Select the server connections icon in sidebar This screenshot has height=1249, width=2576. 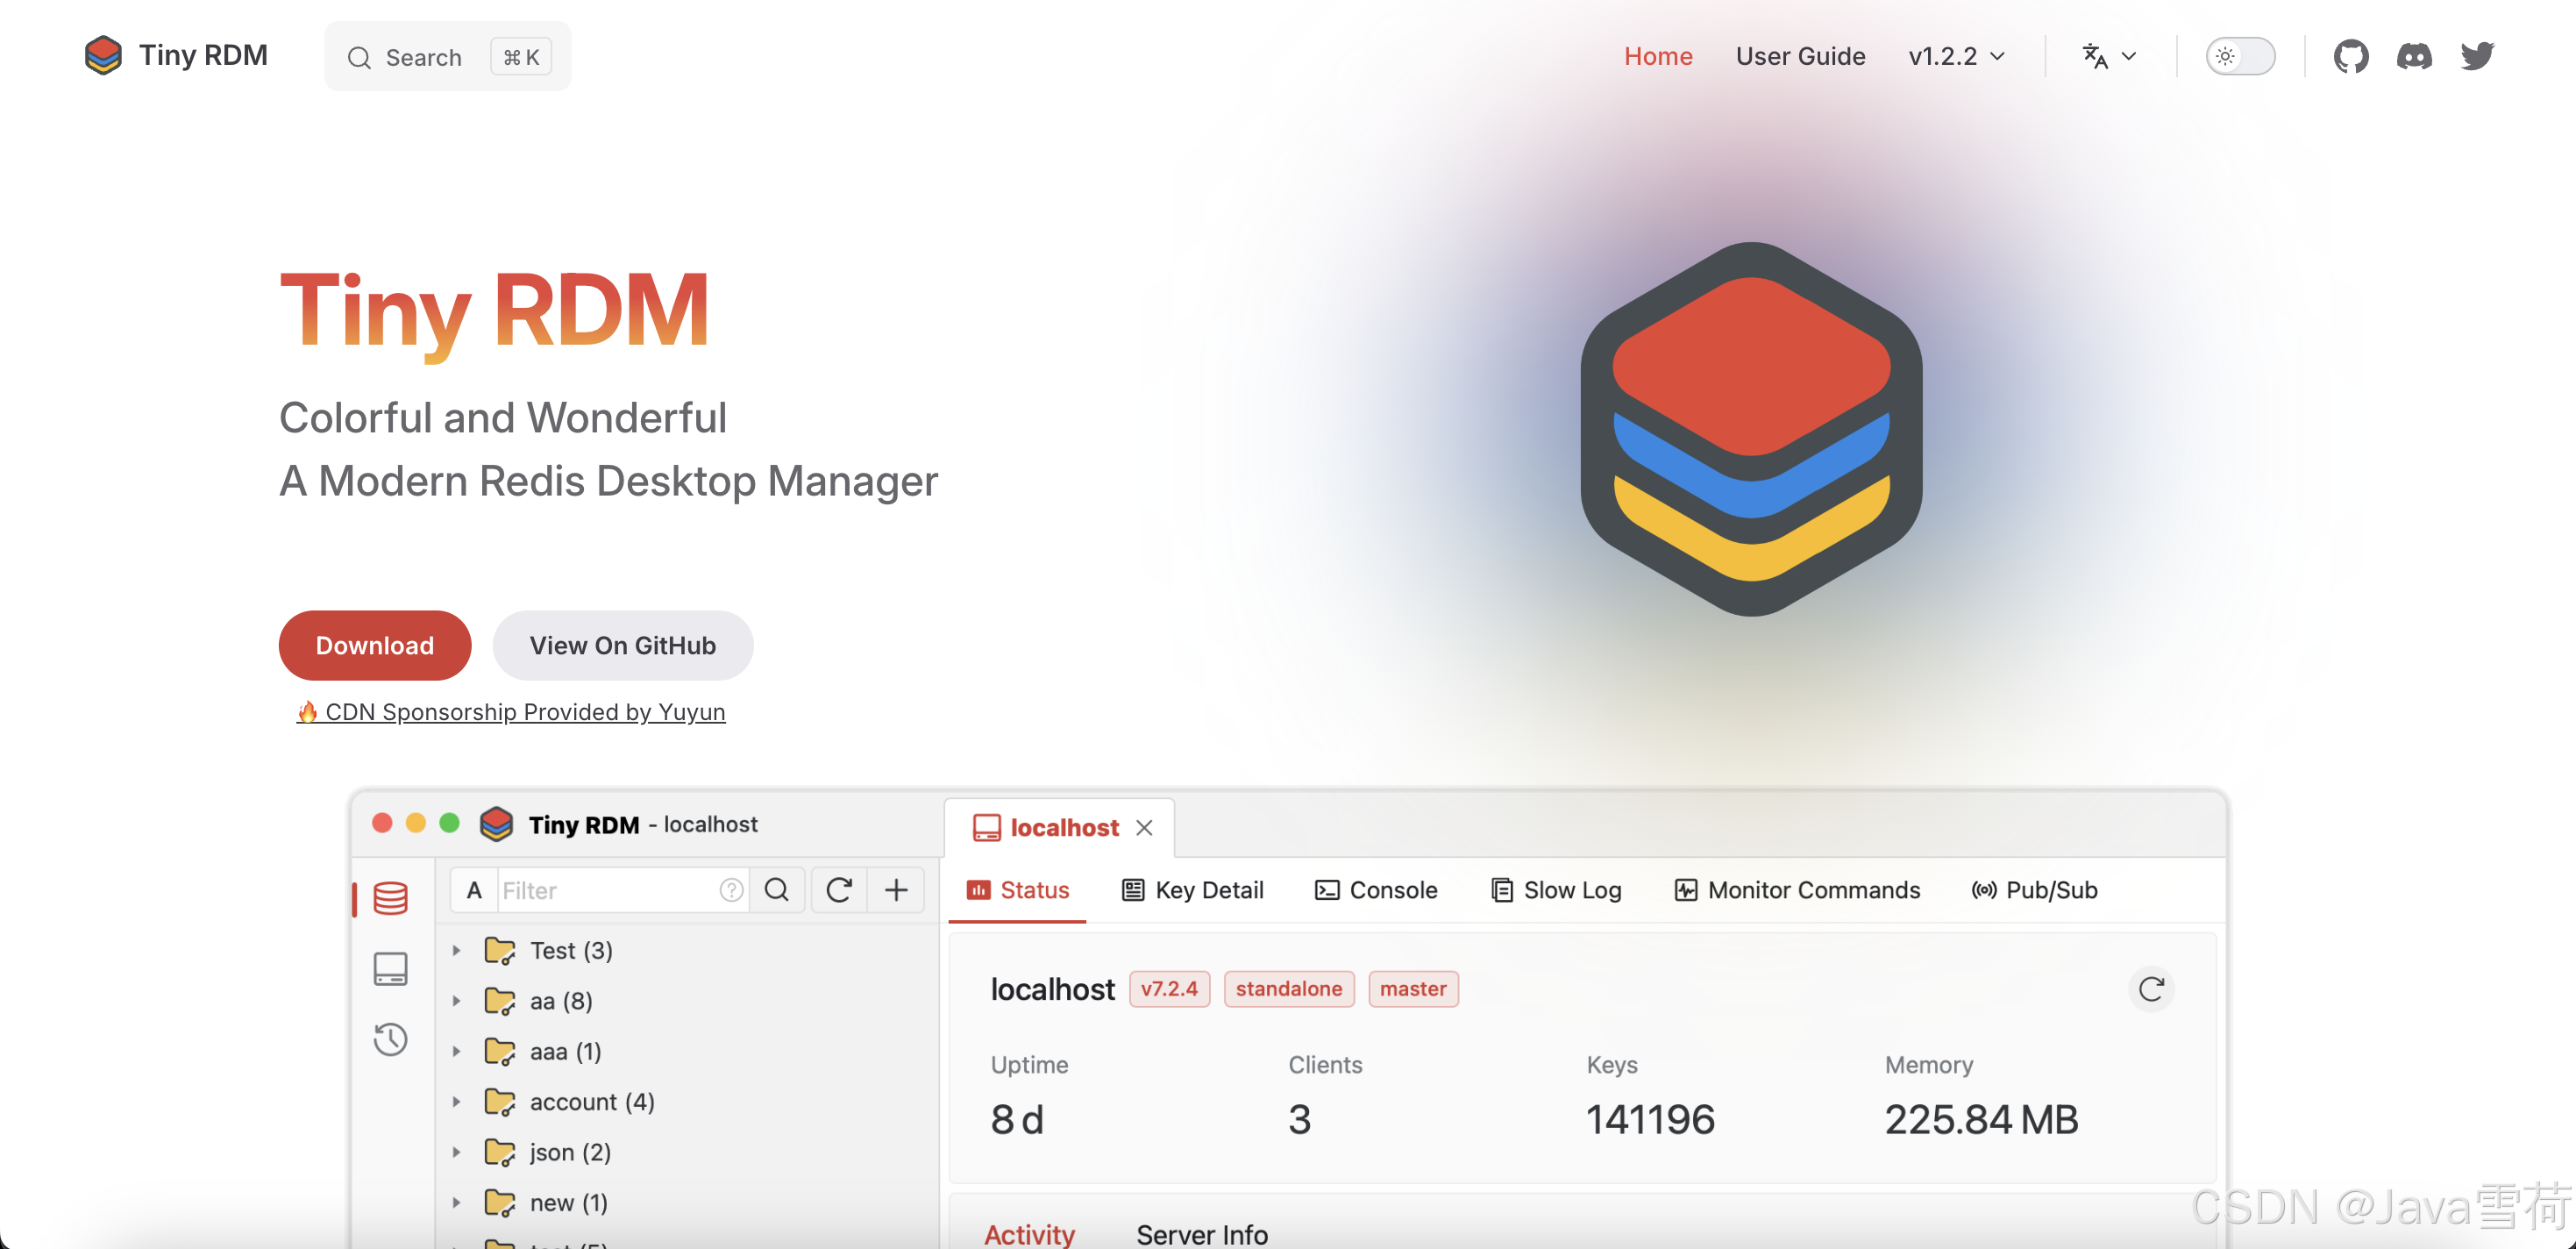point(391,968)
